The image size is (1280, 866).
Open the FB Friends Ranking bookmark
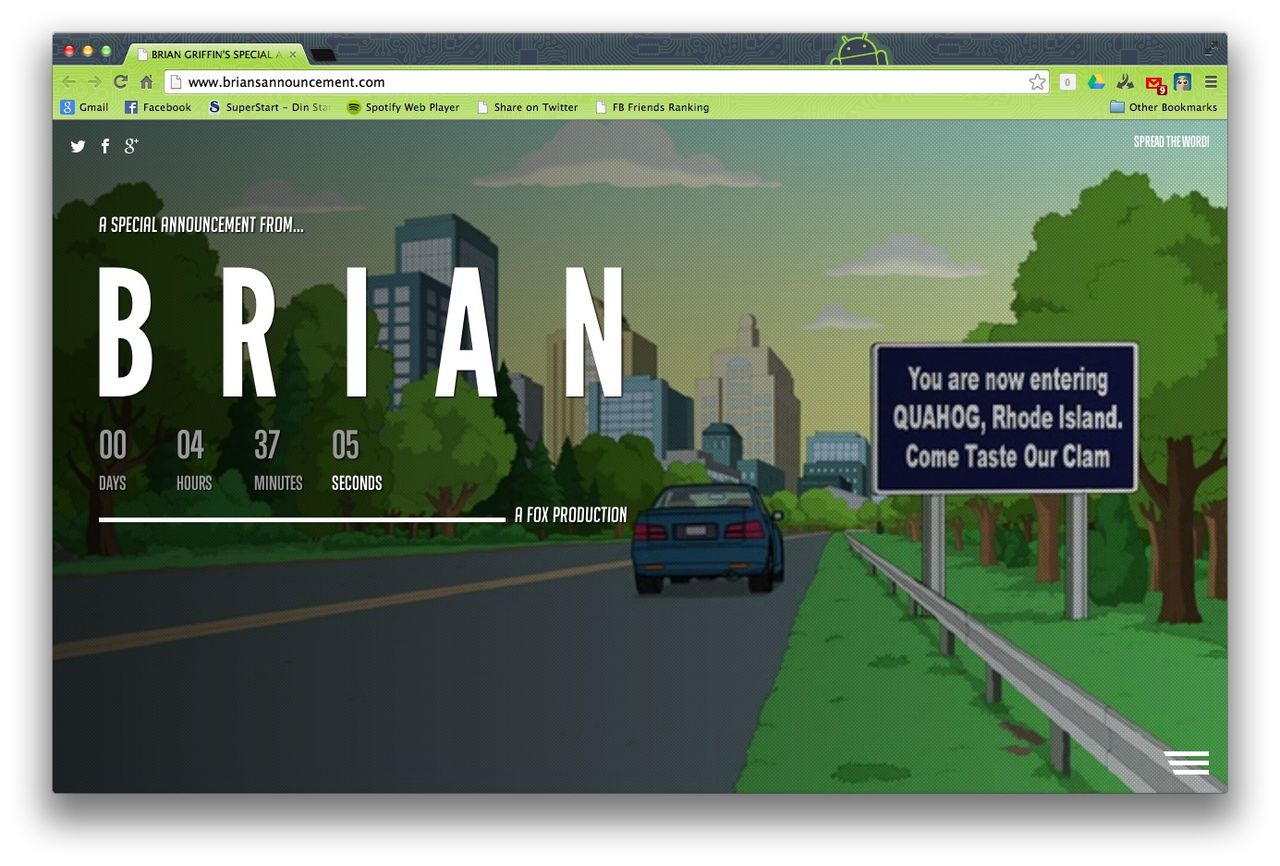click(x=652, y=107)
